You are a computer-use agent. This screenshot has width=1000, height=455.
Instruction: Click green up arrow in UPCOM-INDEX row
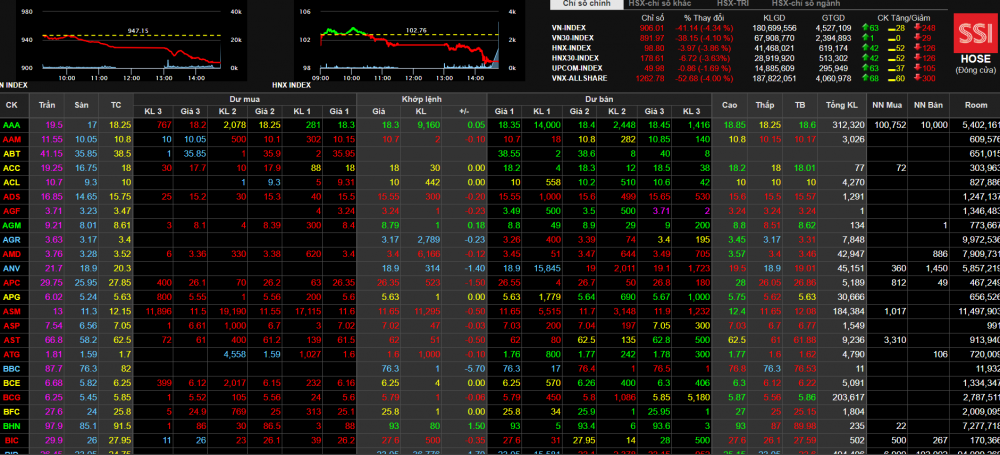pos(866,67)
